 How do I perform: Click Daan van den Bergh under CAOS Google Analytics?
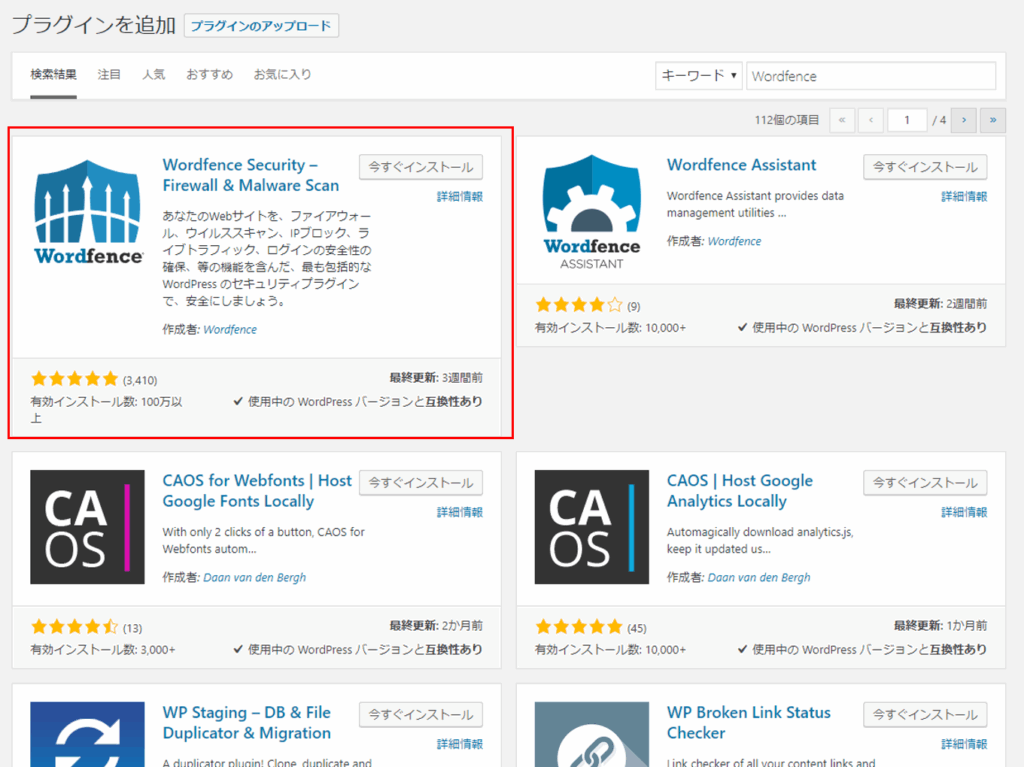click(759, 578)
